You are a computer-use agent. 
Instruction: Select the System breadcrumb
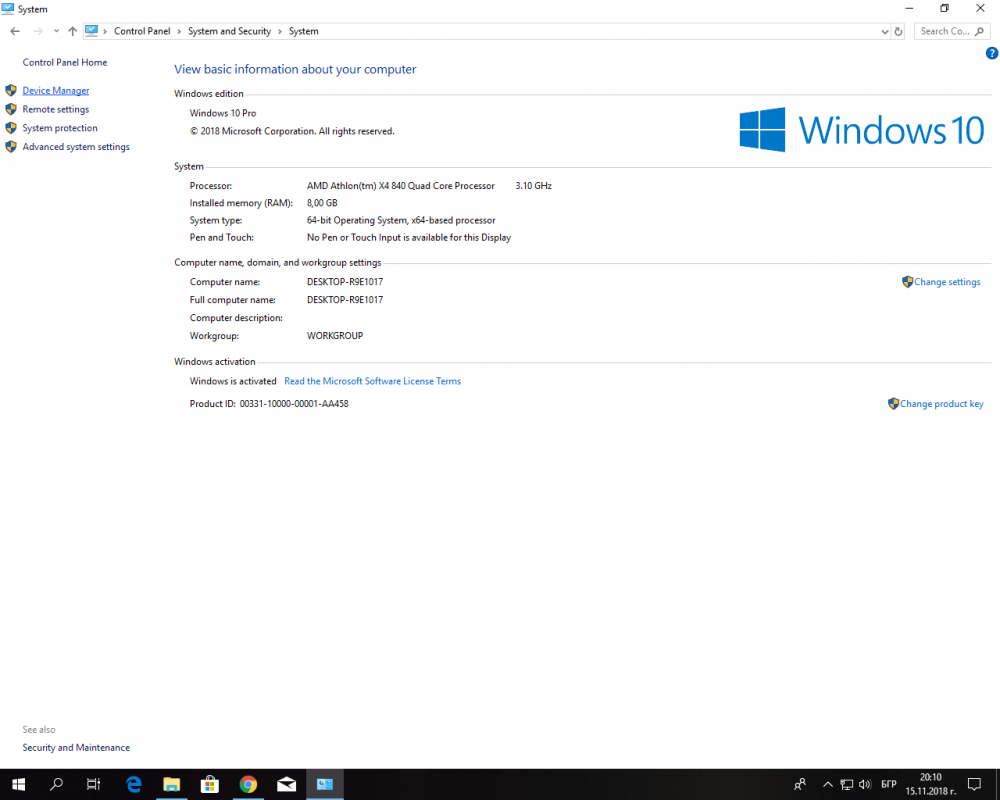[x=304, y=31]
